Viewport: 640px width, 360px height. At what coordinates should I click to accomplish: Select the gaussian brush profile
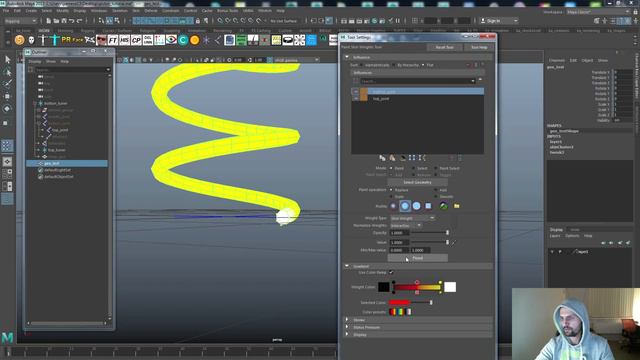[393, 206]
